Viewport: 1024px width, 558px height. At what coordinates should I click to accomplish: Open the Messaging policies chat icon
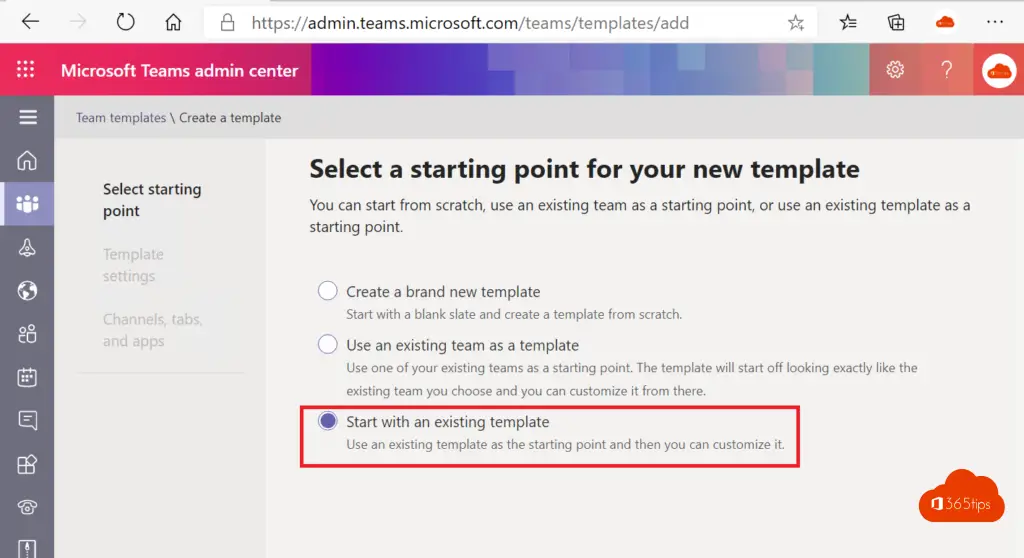pyautogui.click(x=27, y=420)
